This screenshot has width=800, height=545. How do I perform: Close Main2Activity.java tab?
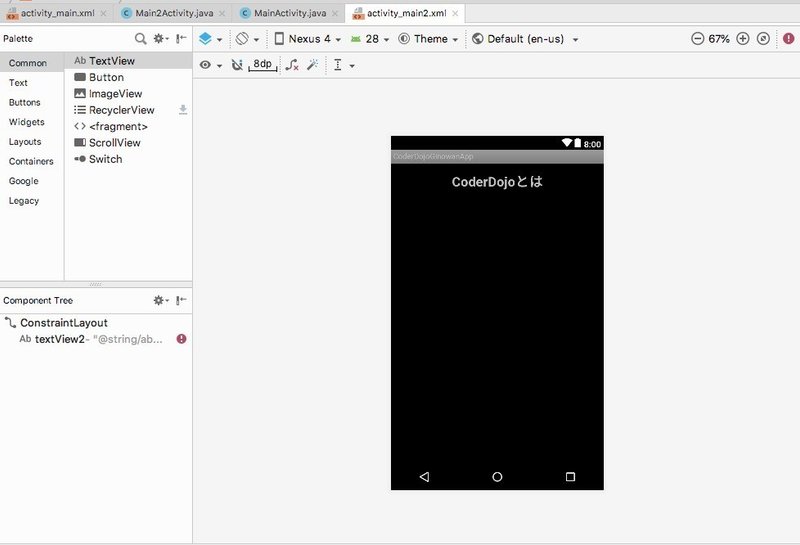pyautogui.click(x=222, y=13)
